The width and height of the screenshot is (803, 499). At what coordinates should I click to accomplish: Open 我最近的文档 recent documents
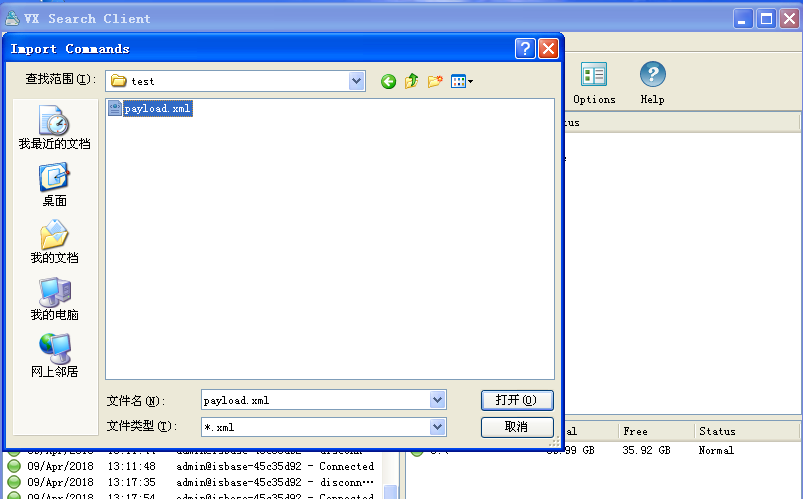(55, 128)
